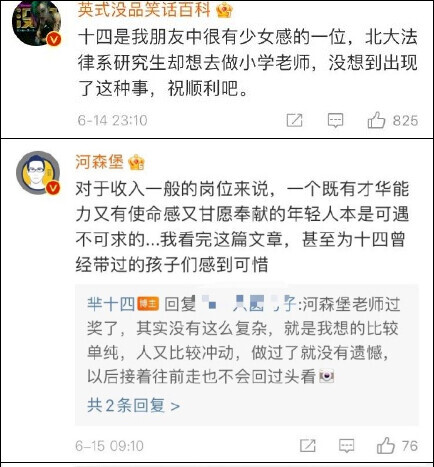Tap the crown badge next to 河森堡
The height and width of the screenshot is (467, 434).
pos(136,163)
